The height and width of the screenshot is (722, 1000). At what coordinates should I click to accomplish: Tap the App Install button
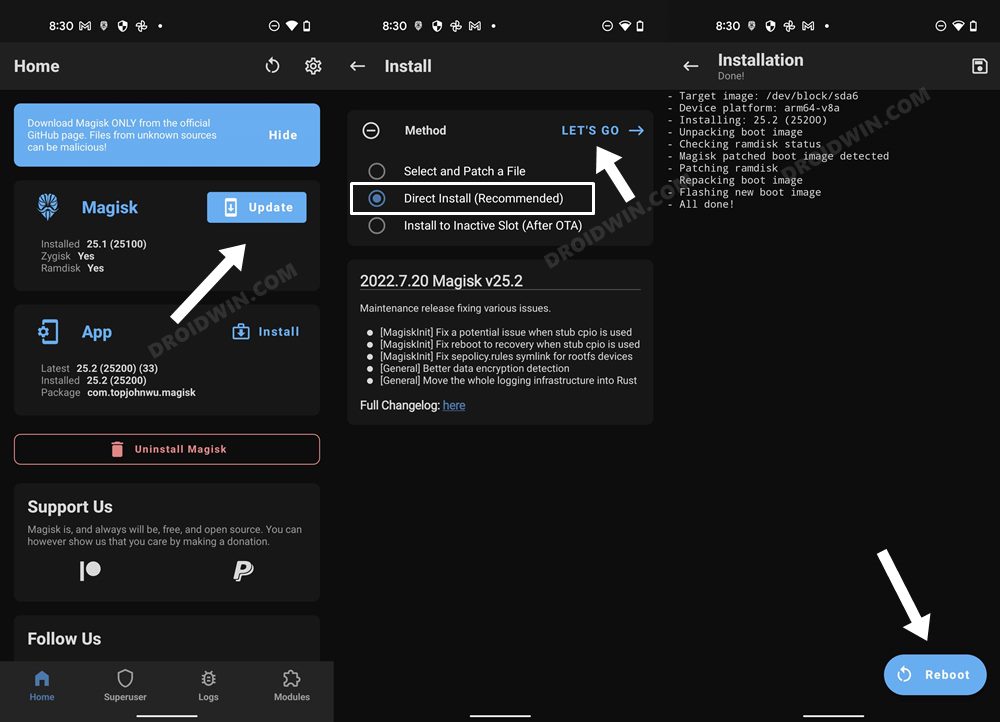(x=265, y=332)
